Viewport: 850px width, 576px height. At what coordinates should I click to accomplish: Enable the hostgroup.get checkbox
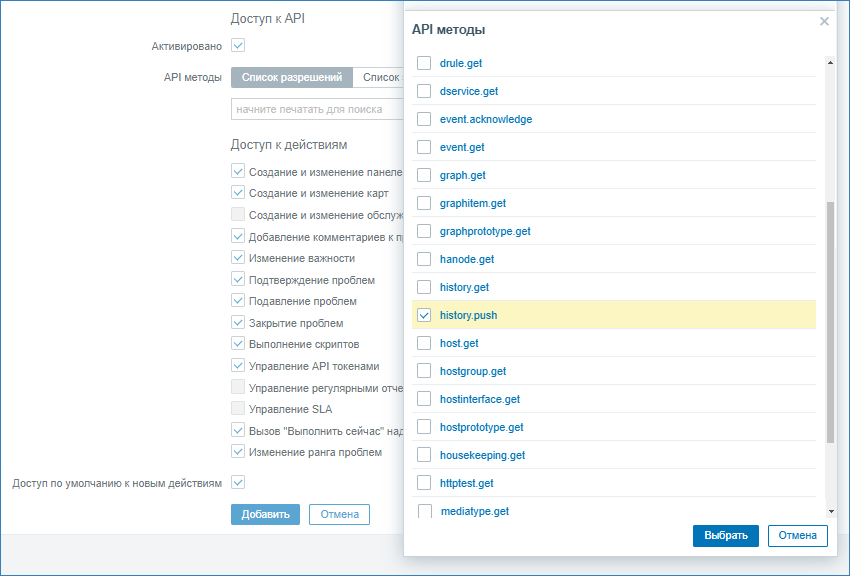(424, 371)
